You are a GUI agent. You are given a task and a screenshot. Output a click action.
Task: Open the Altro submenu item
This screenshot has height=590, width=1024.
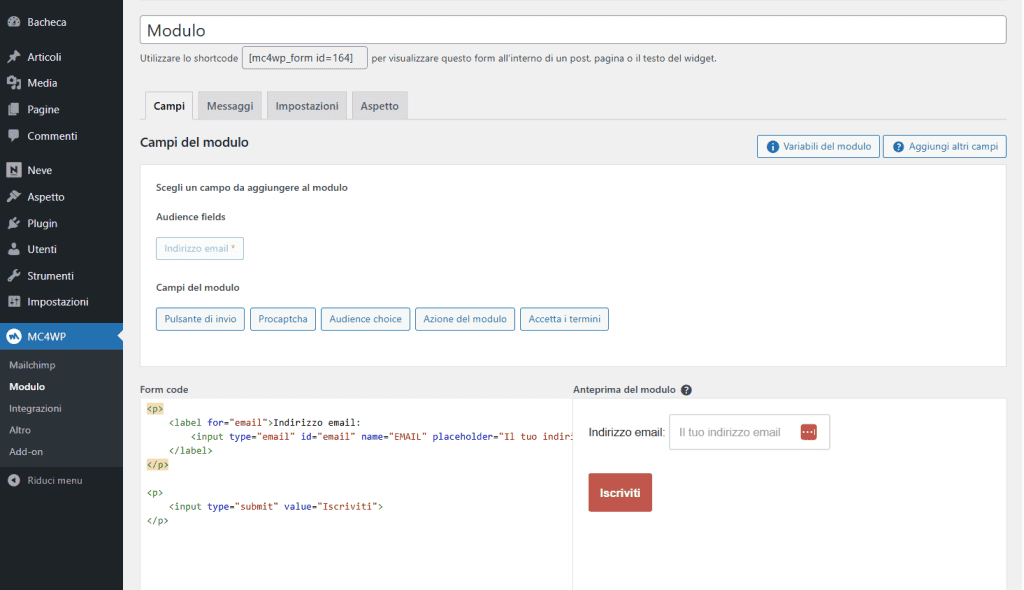click(20, 429)
